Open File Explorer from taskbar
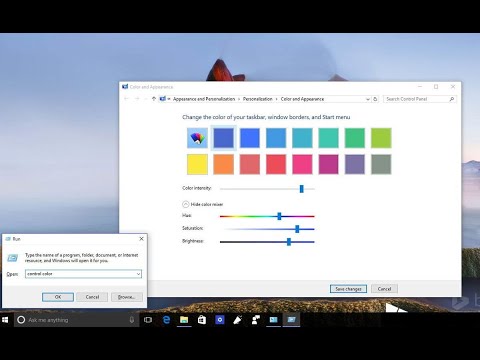480x360 pixels. point(184,320)
